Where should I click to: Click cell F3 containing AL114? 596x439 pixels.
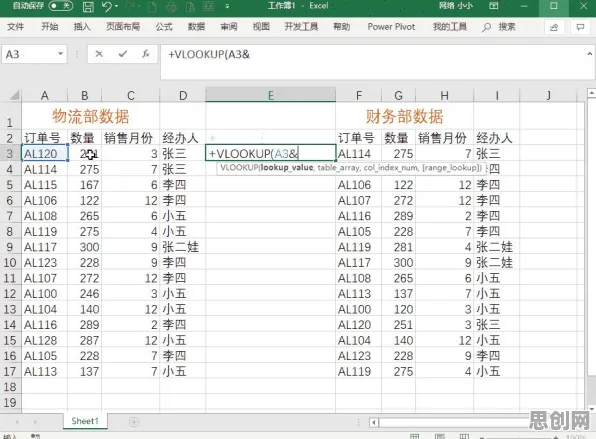click(358, 154)
